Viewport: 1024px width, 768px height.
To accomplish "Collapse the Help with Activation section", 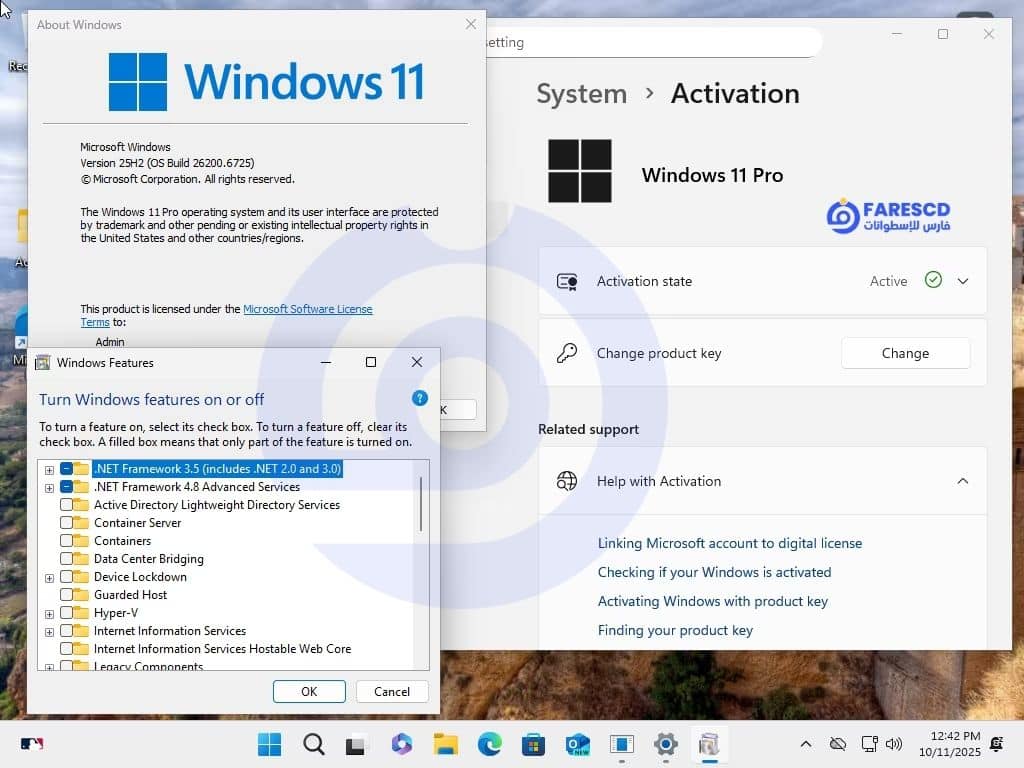I will pyautogui.click(x=963, y=481).
